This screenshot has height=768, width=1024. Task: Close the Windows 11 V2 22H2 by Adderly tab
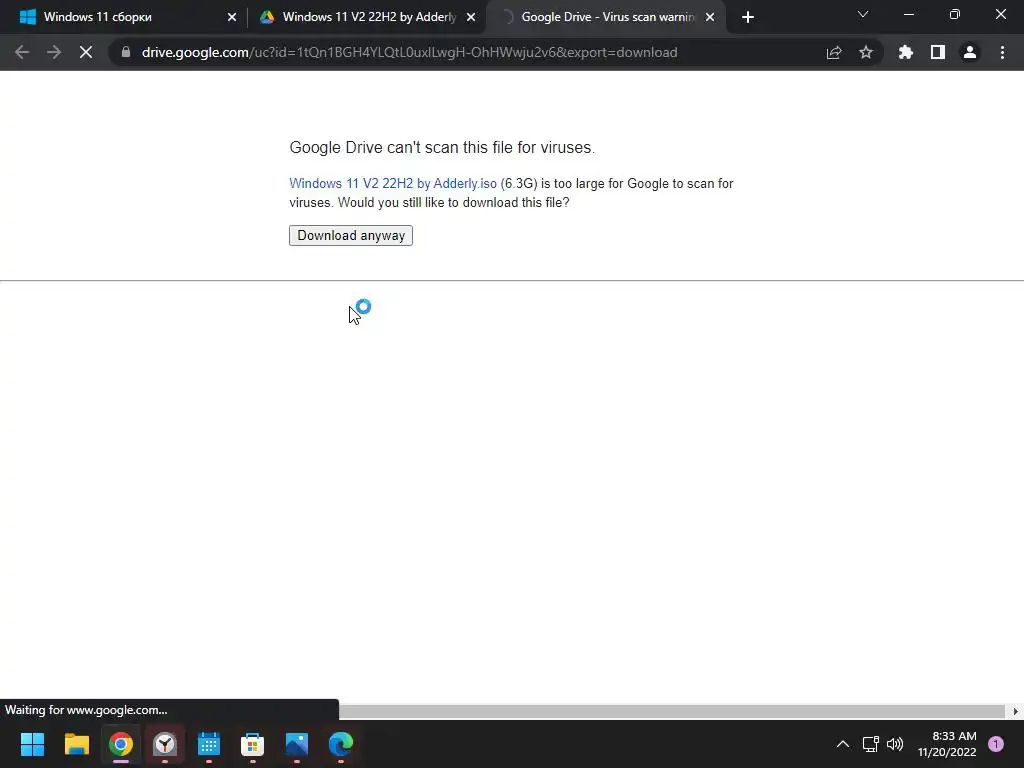(x=471, y=17)
